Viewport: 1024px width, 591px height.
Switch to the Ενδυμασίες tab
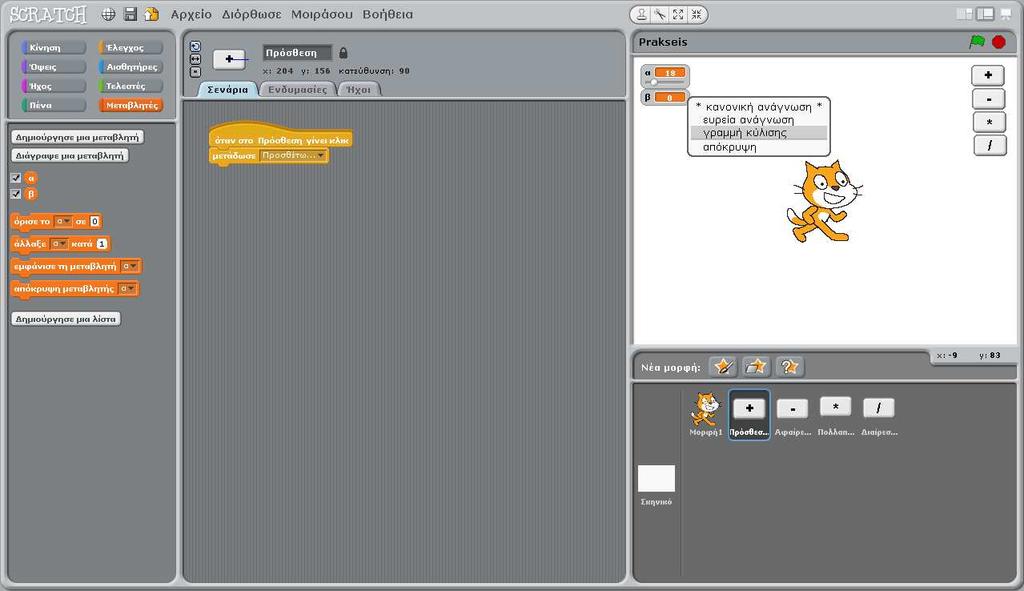[x=297, y=89]
